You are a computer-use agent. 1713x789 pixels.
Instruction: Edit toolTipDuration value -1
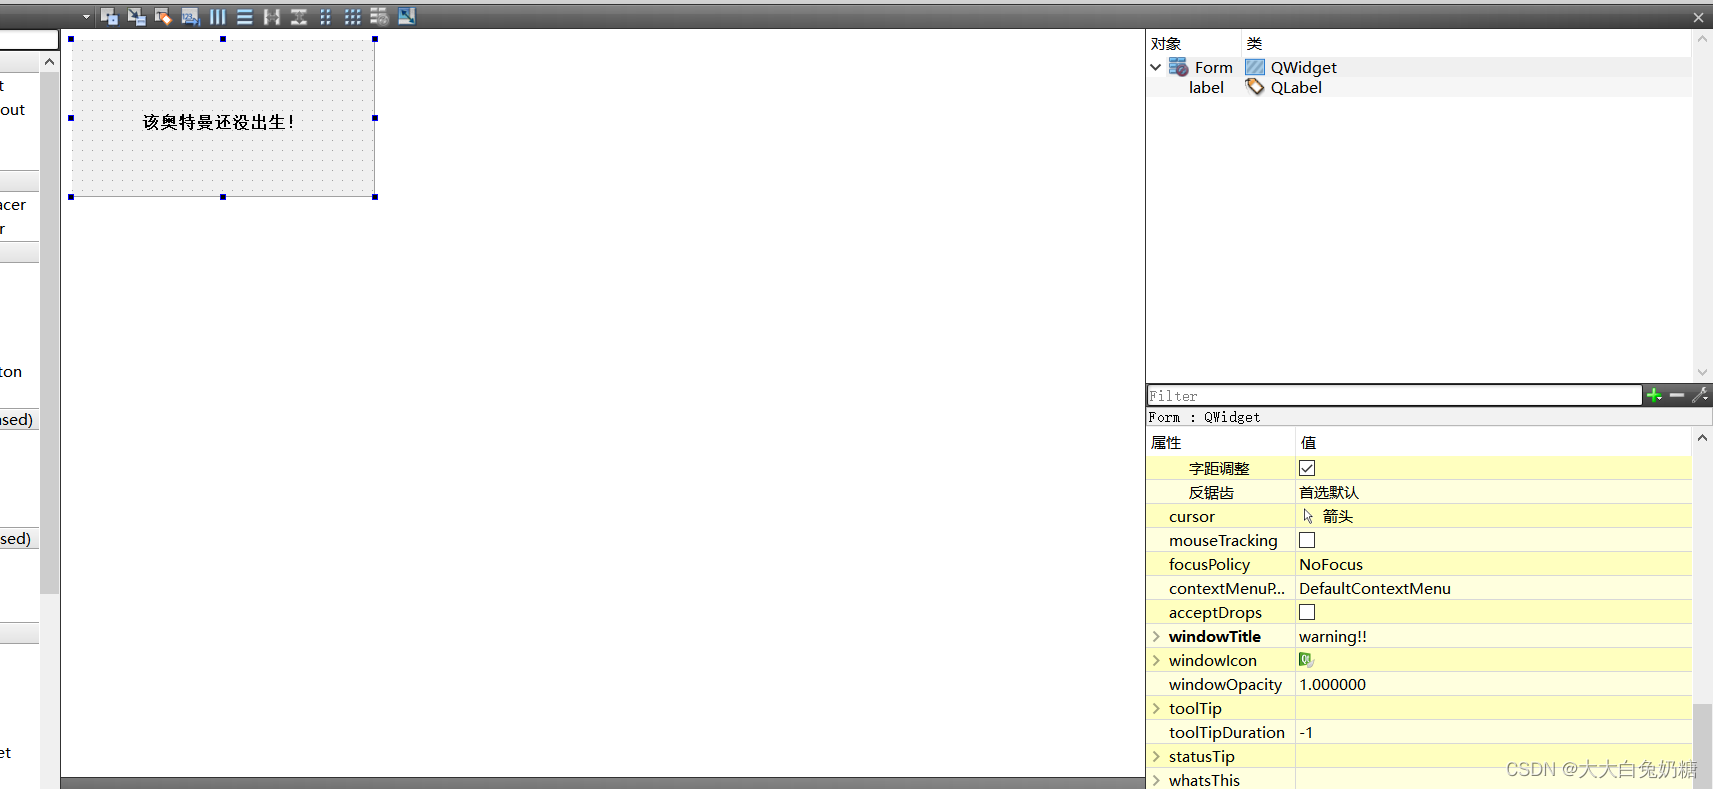point(1493,732)
